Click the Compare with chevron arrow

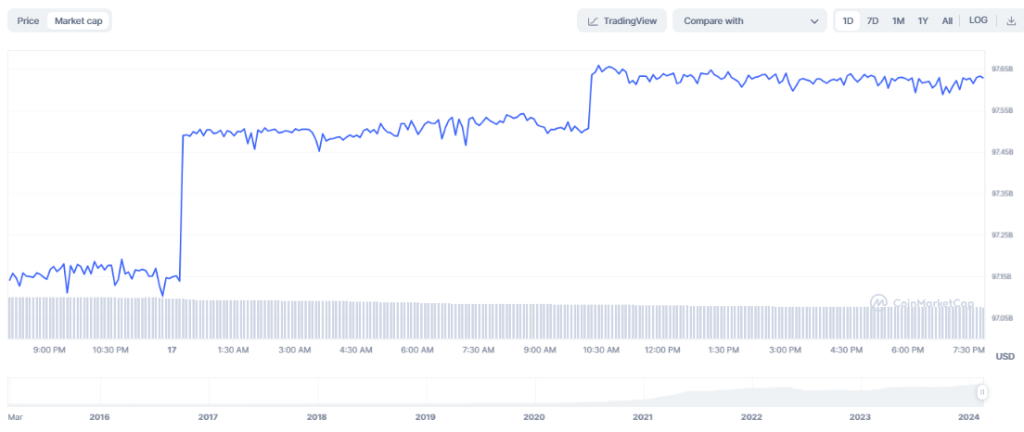tap(813, 21)
